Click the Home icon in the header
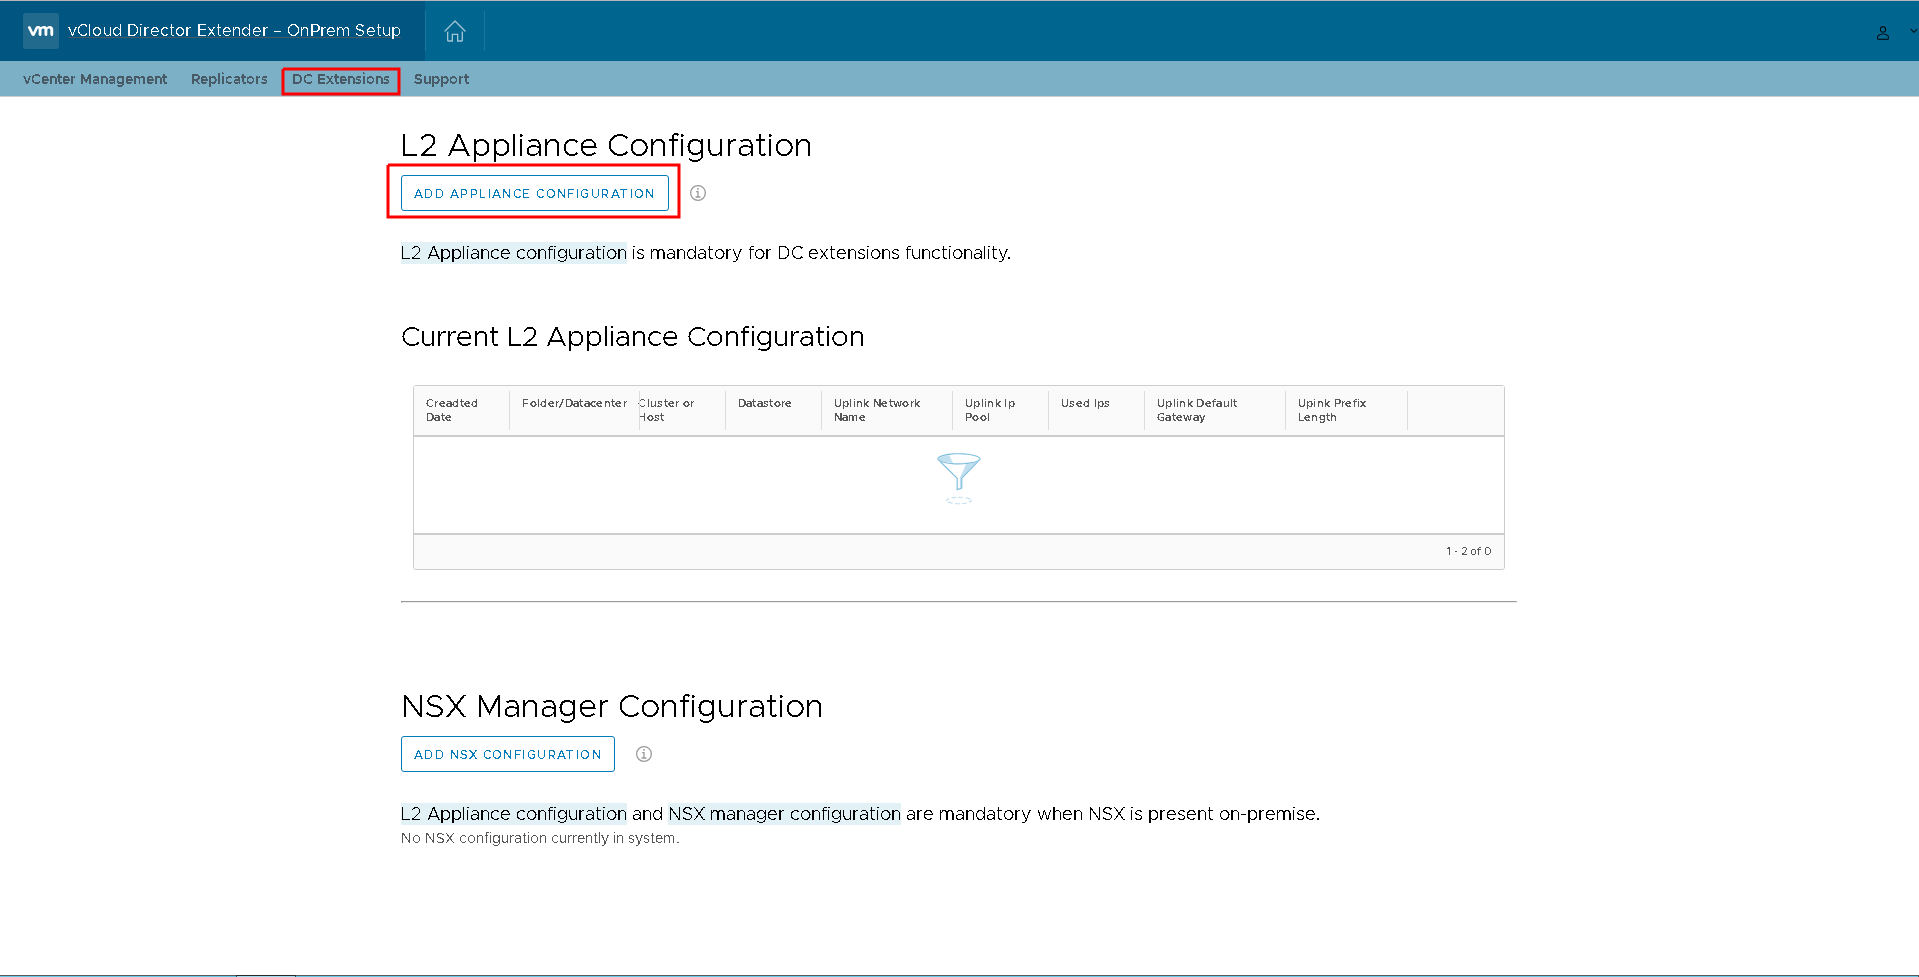The height and width of the screenshot is (977, 1919). 453,30
